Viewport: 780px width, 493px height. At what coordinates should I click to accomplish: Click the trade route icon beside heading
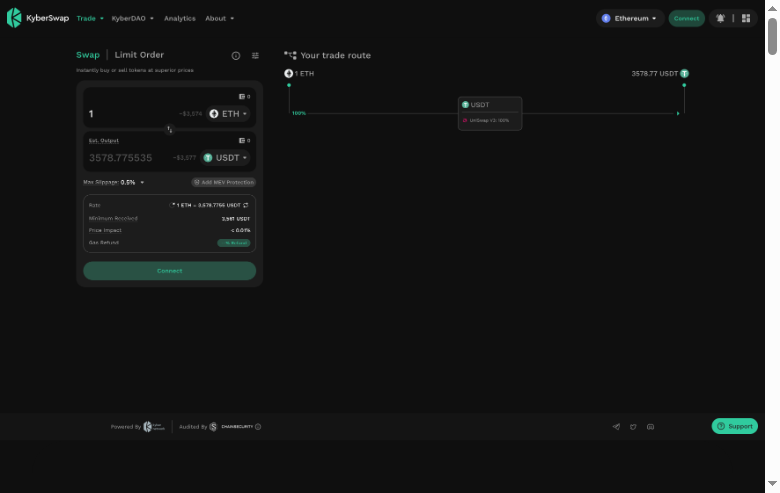coord(290,55)
